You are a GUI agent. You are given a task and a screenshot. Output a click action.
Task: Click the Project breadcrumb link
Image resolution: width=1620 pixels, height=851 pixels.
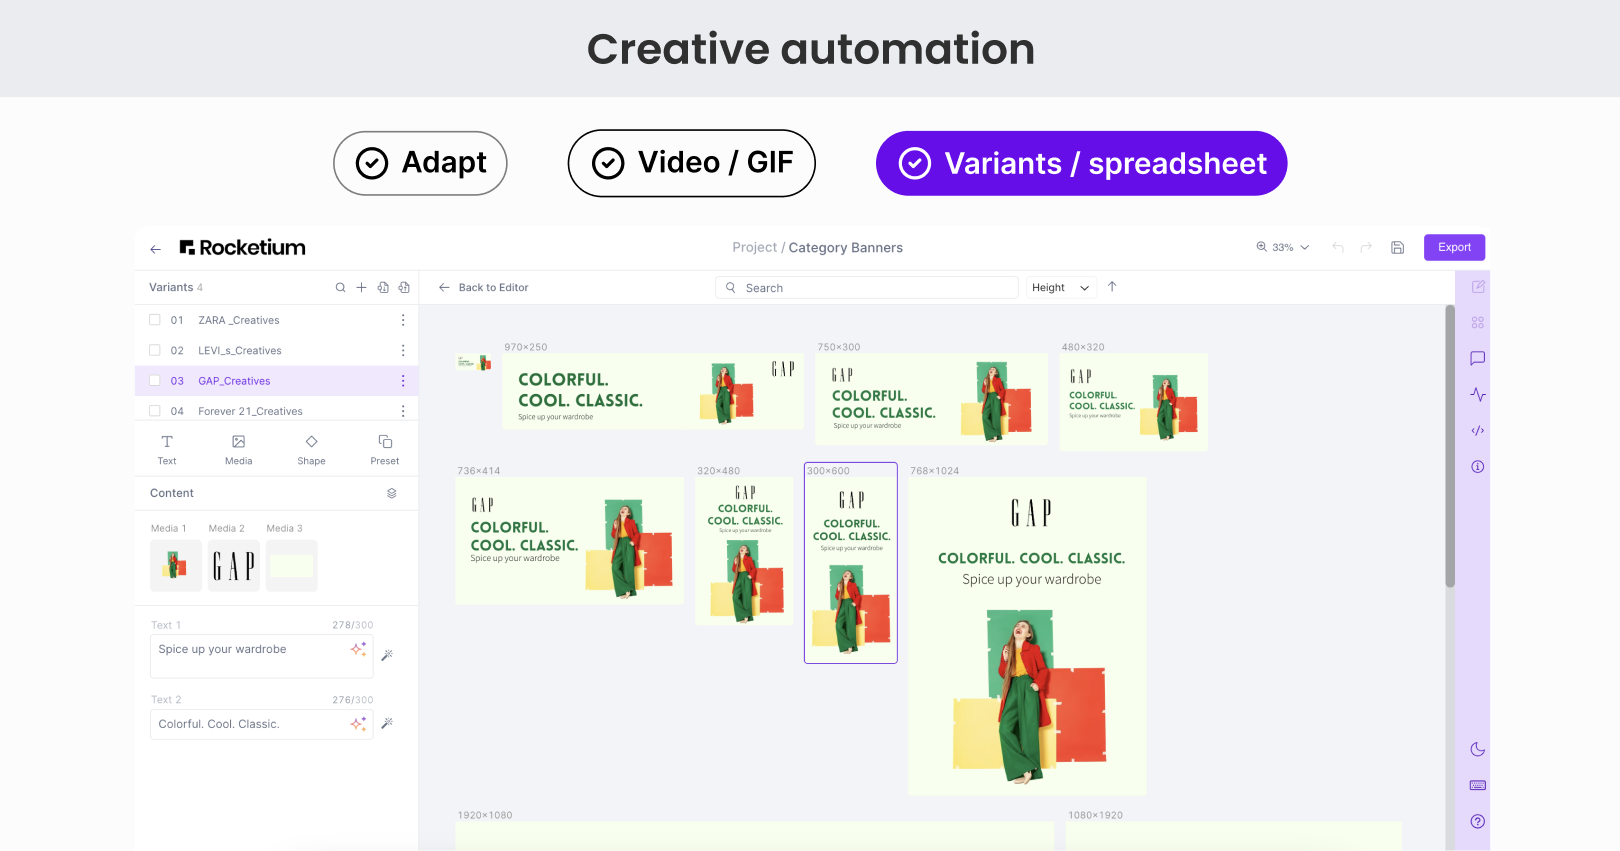pyautogui.click(x=754, y=248)
